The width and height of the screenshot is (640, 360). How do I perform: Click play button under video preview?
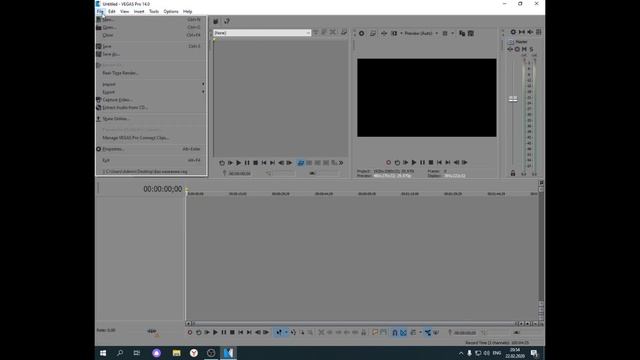[414, 162]
